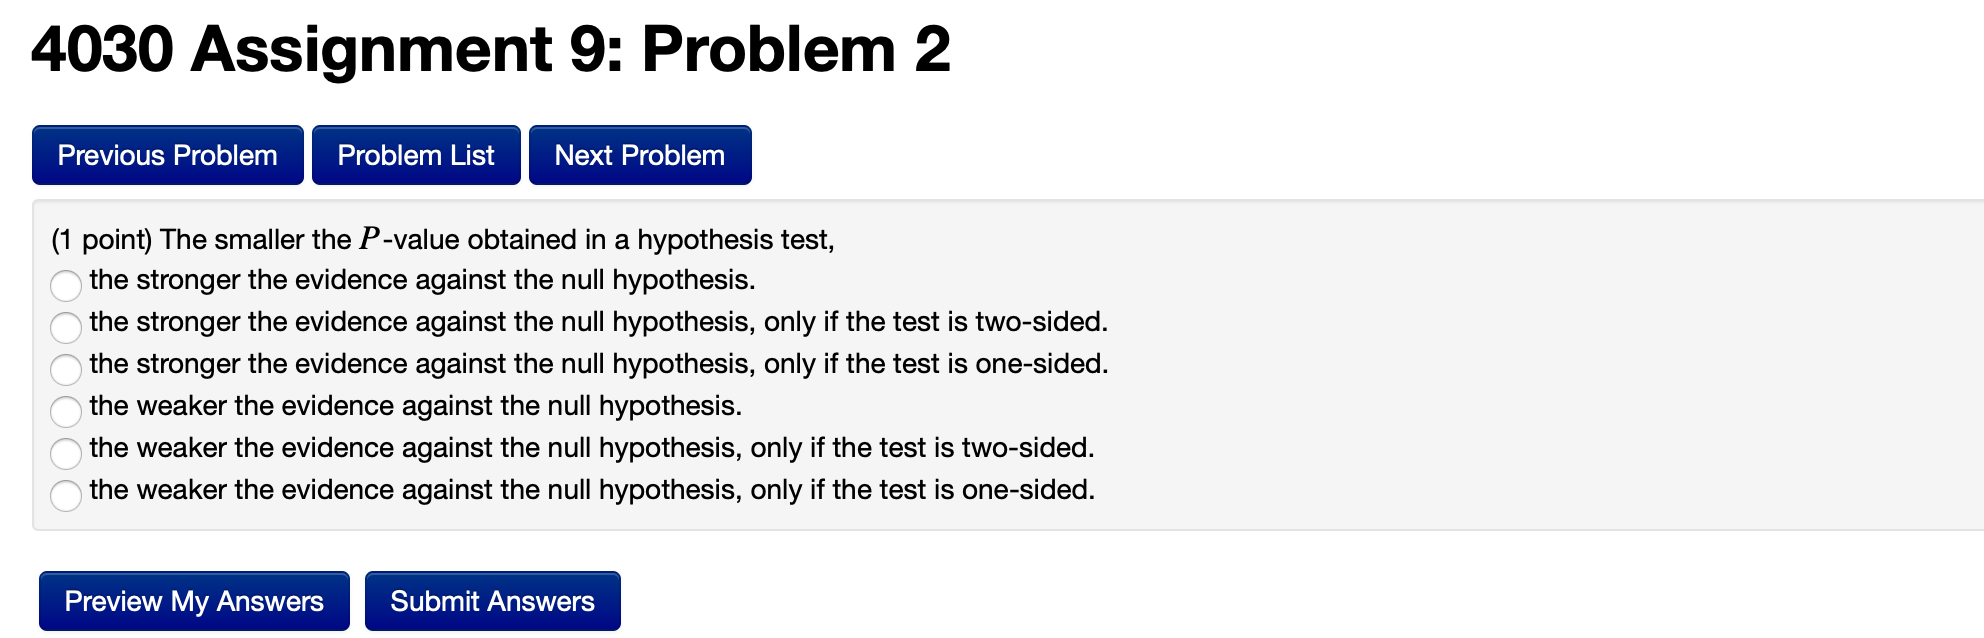
Task: Click the "4030 Assignment 9: Problem 2" heading
Action: click(x=490, y=48)
